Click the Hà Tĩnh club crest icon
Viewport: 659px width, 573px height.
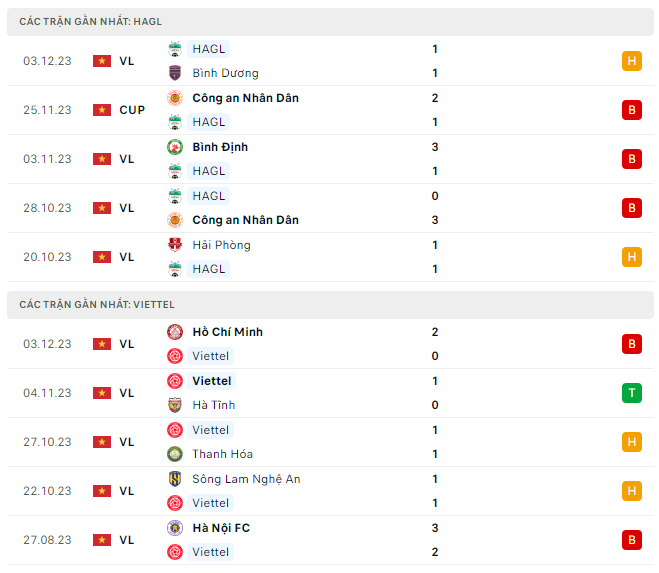click(x=175, y=405)
